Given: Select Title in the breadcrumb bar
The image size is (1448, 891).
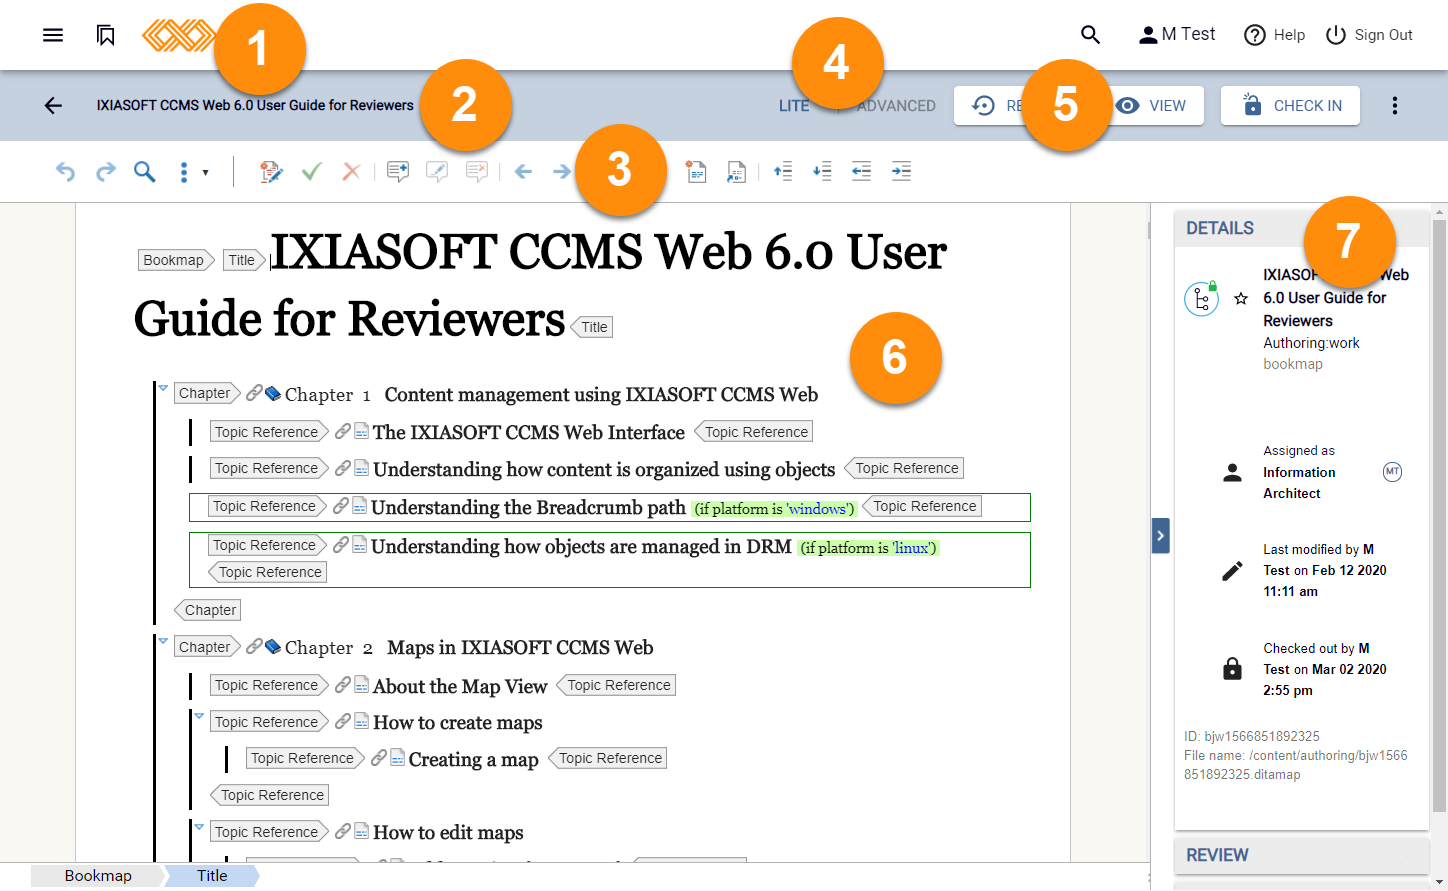Looking at the screenshot, I should click(212, 876).
